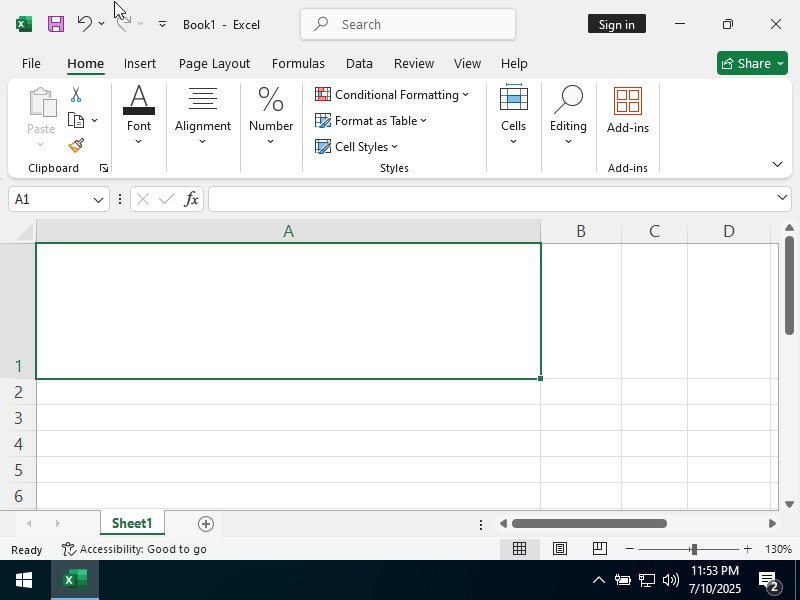The width and height of the screenshot is (800, 600).
Task: Click the scroll down arrow
Action: 789,504
